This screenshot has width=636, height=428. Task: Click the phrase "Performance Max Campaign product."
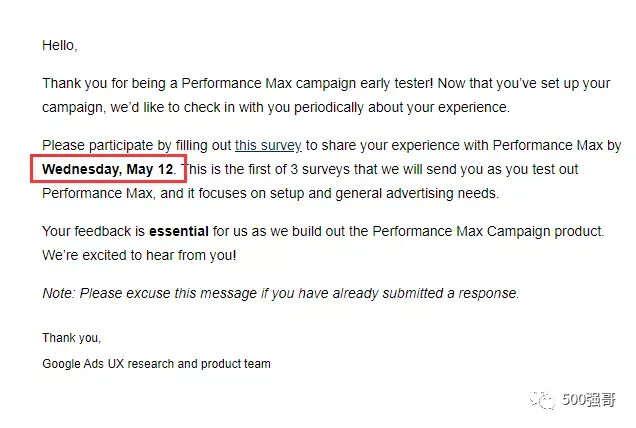(x=488, y=231)
